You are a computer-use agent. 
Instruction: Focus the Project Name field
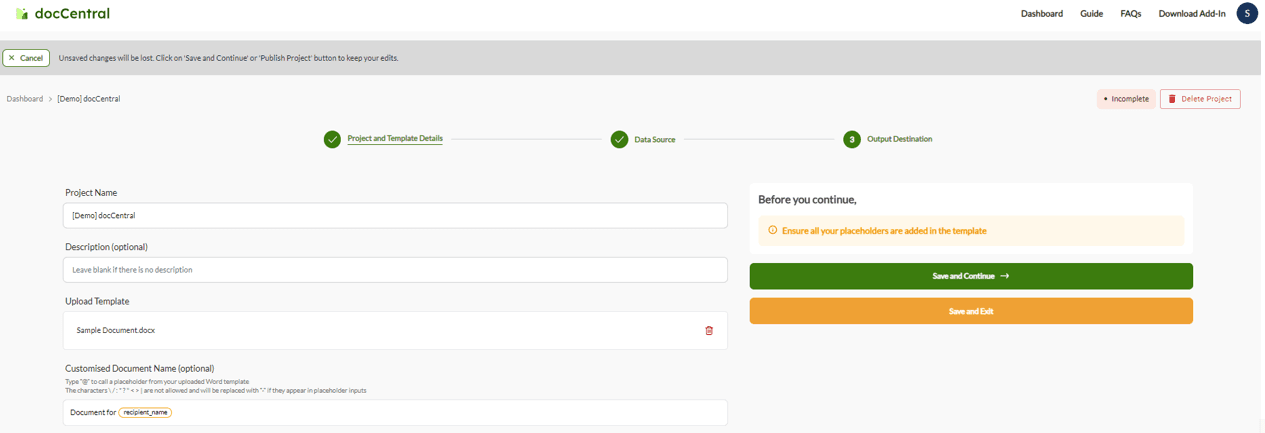(395, 215)
